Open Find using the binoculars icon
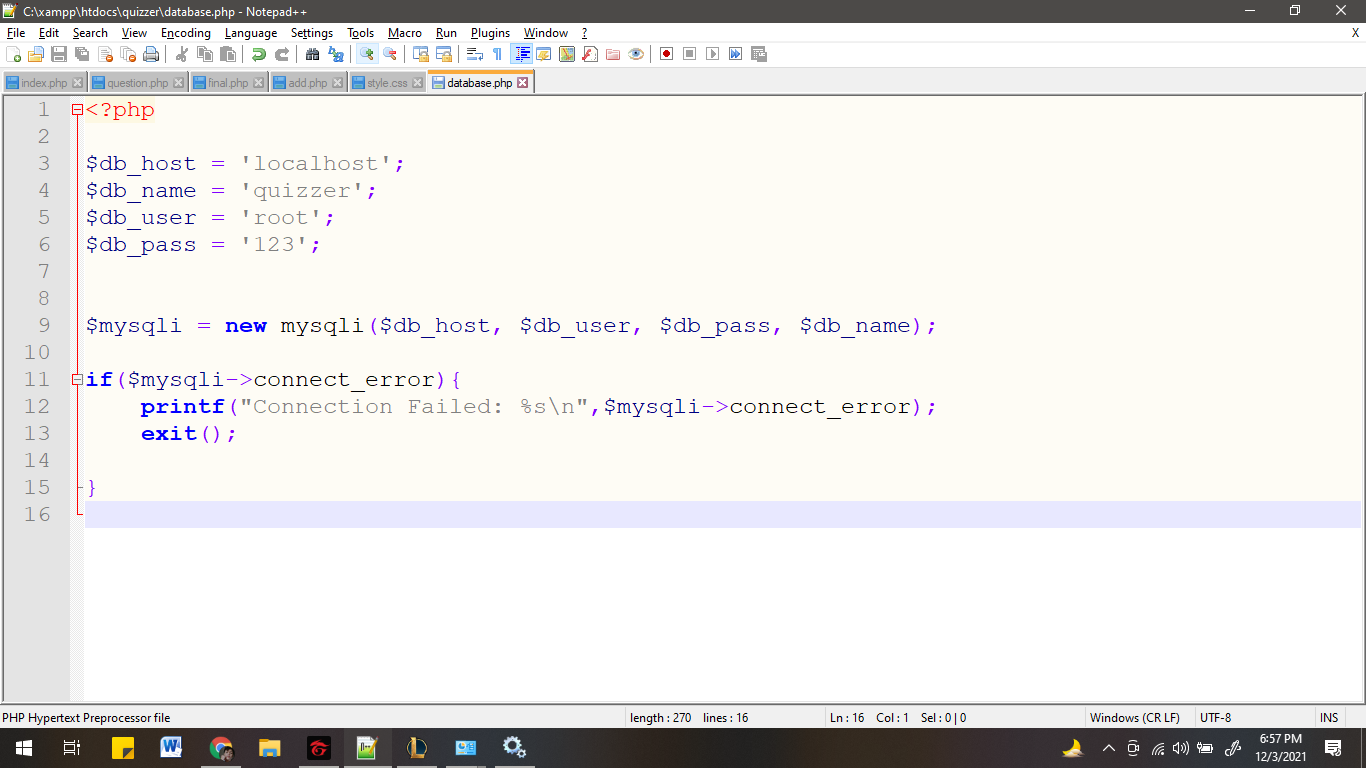 pyautogui.click(x=313, y=54)
